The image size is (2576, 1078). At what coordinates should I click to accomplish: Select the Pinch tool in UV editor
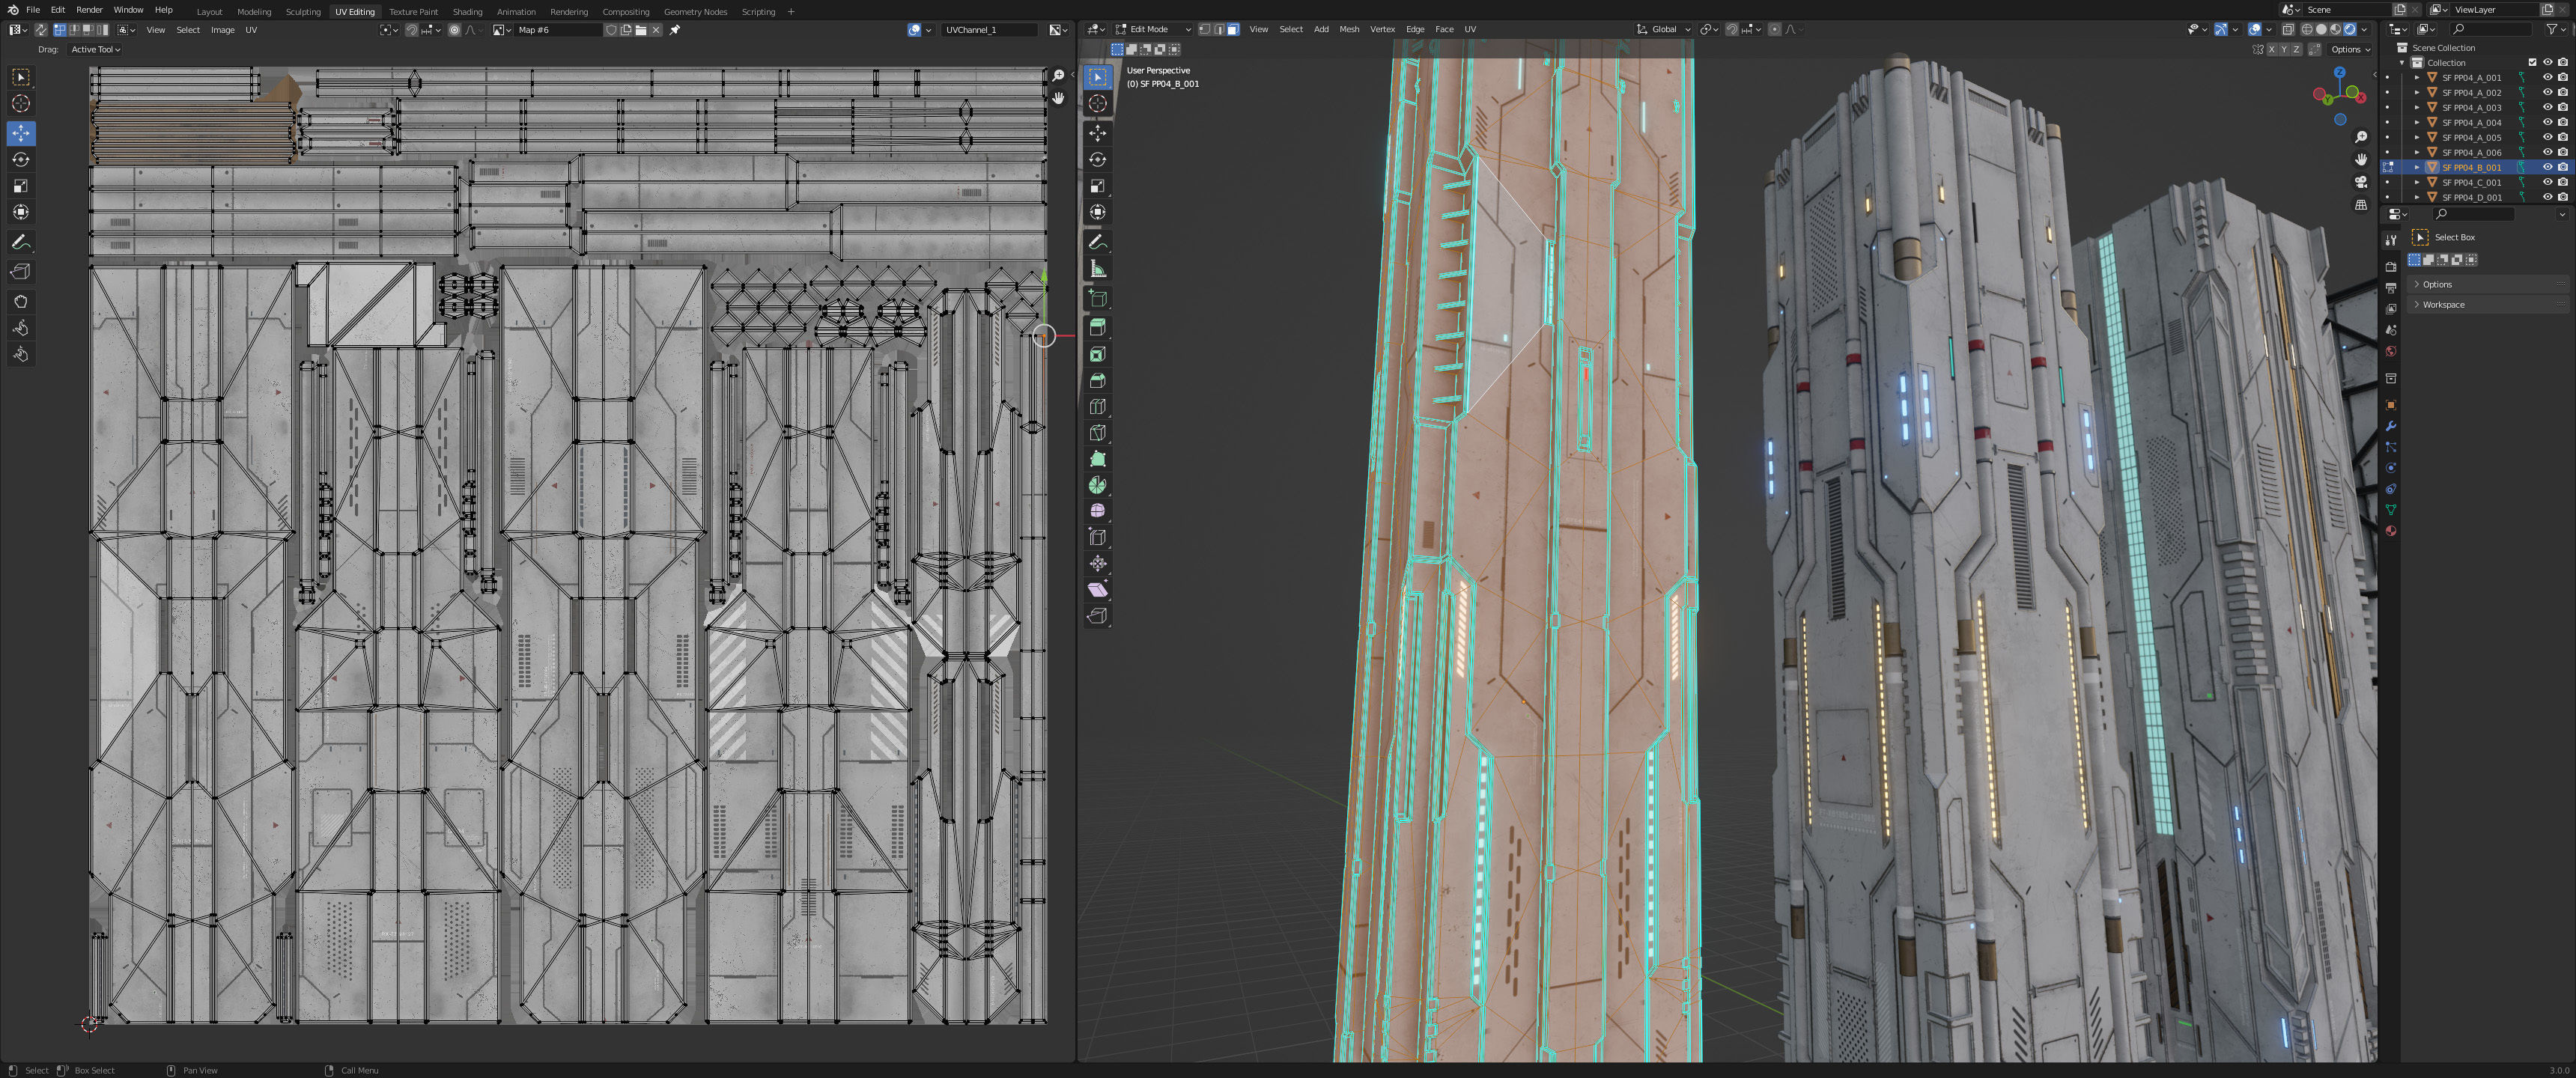tap(21, 354)
